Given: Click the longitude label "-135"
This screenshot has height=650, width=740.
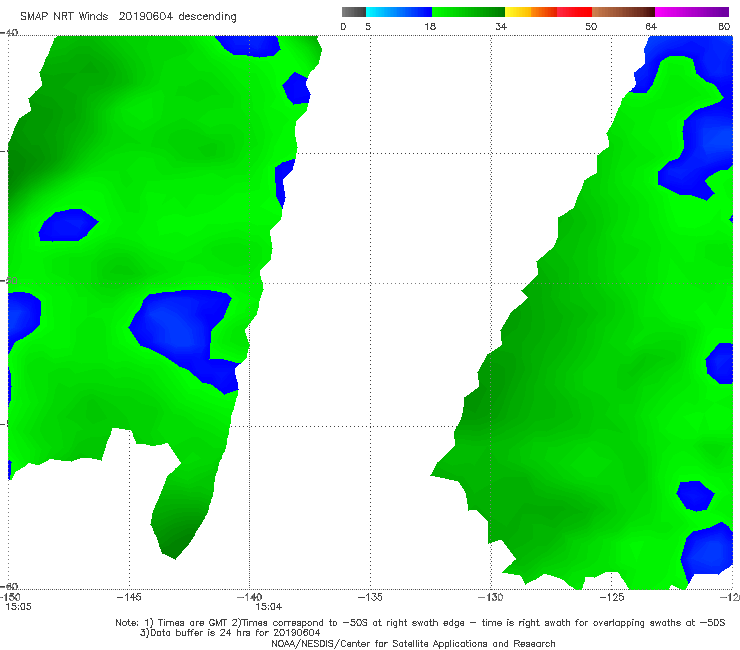Looking at the screenshot, I should 370,597.
